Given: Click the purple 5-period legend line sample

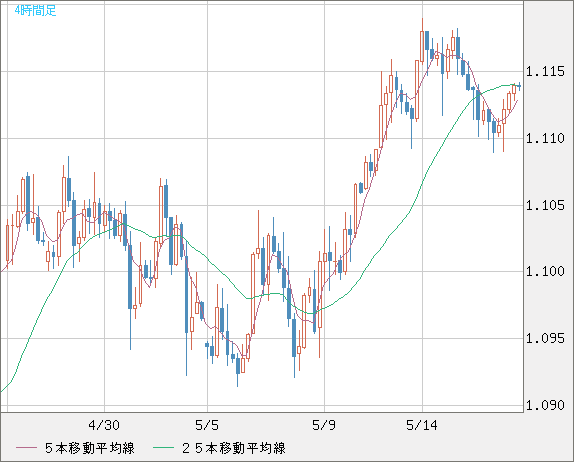Looking at the screenshot, I should click(26, 448).
